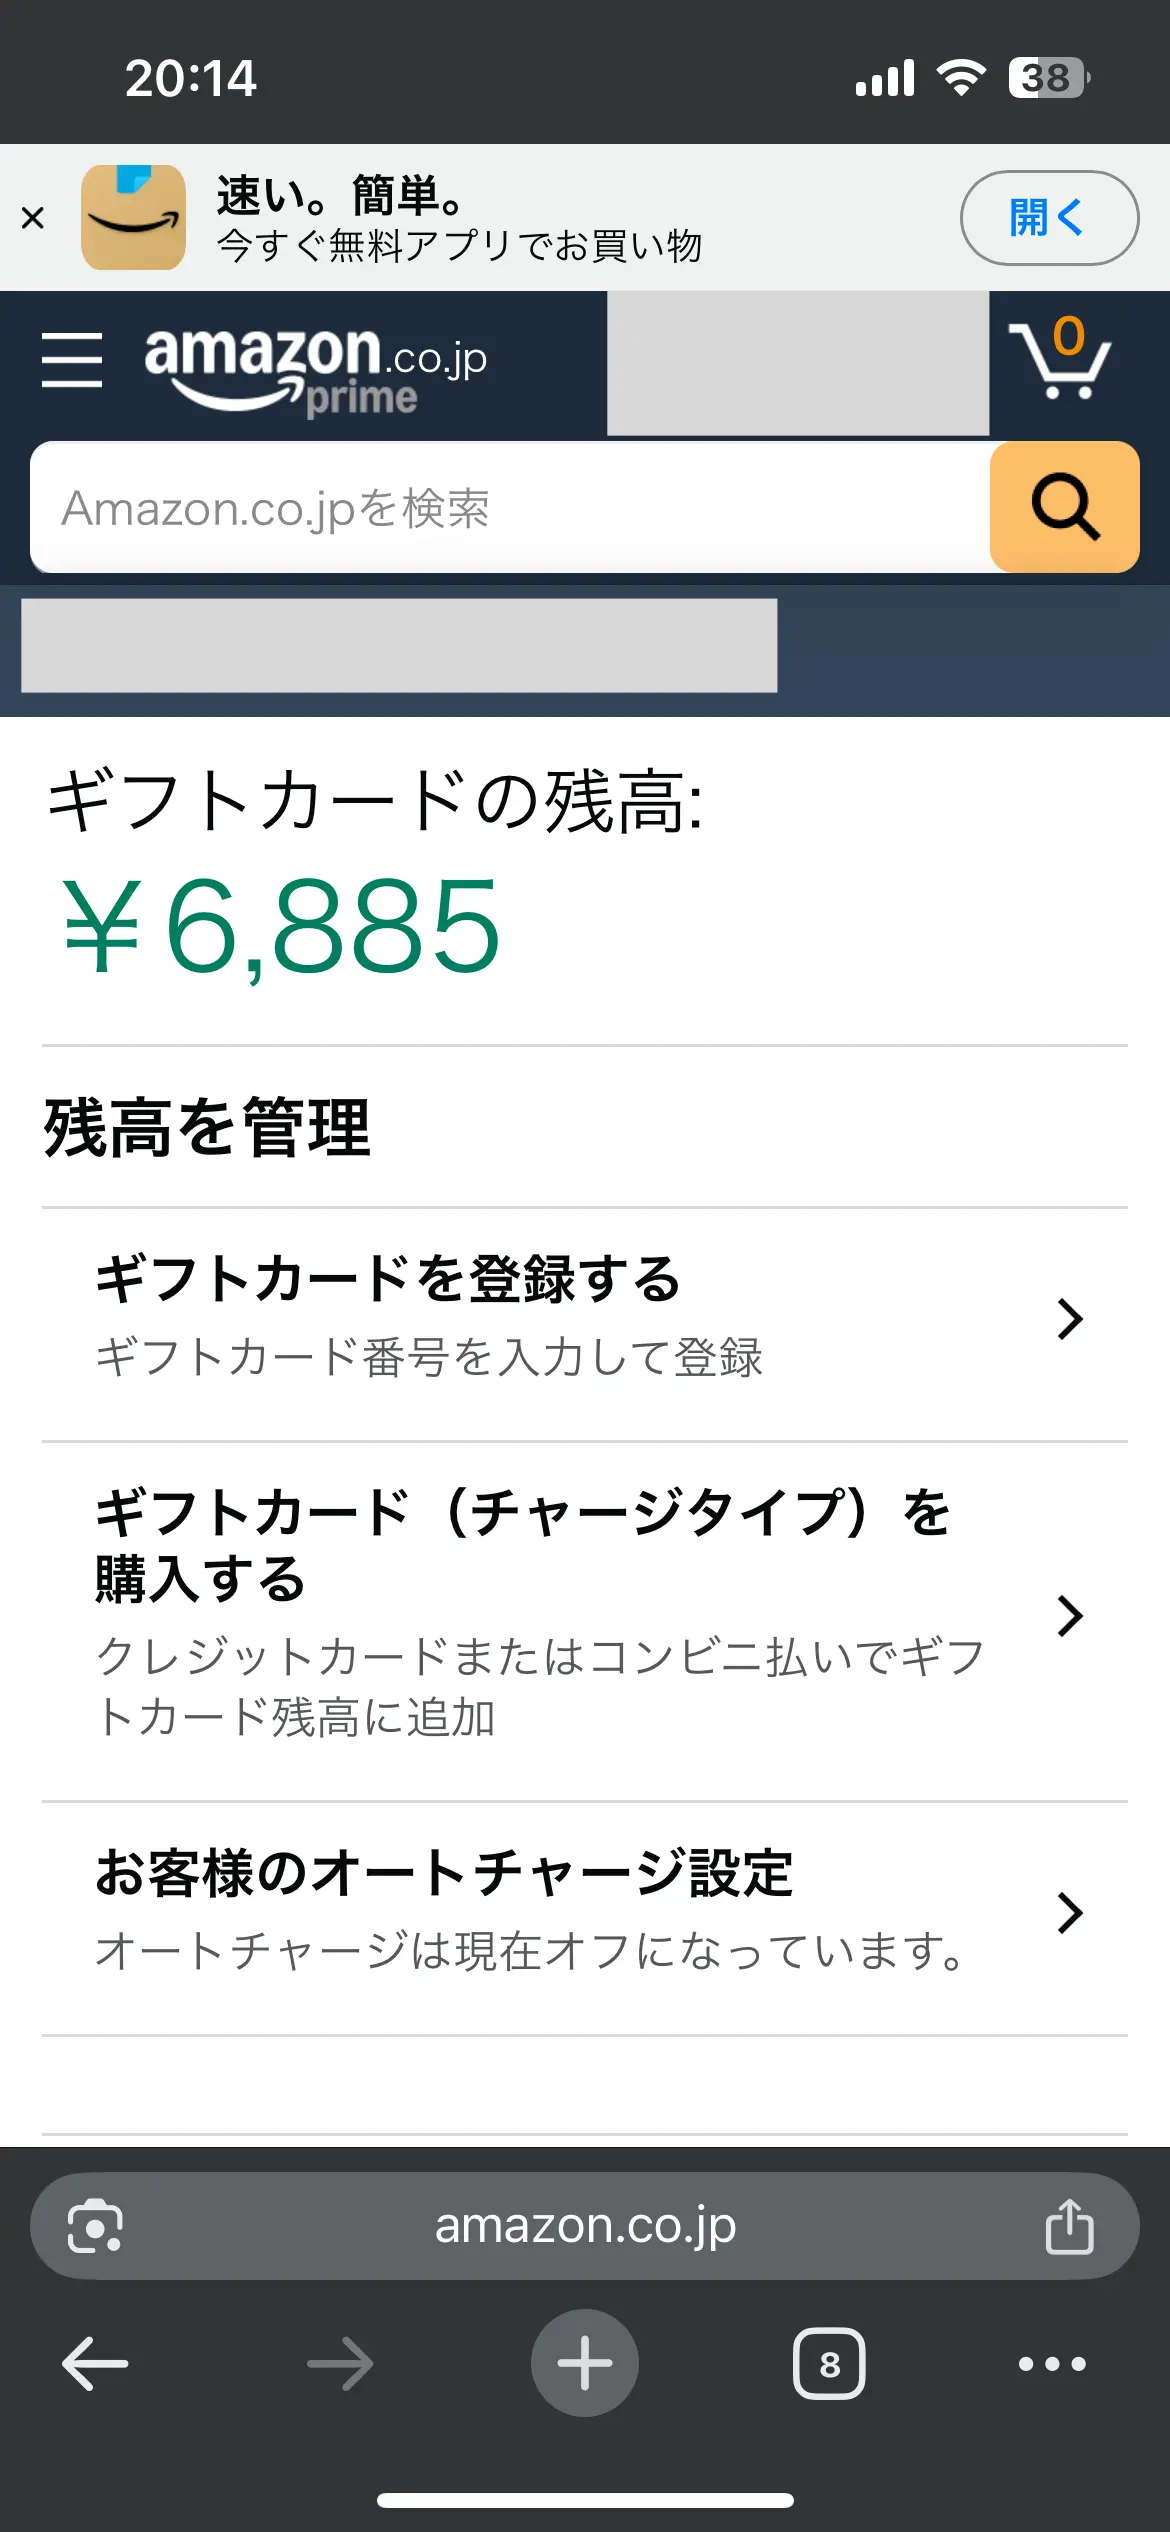Viewport: 1170px width, 2532px height.
Task: Tap the orange search magnifier icon
Action: [x=1063, y=508]
